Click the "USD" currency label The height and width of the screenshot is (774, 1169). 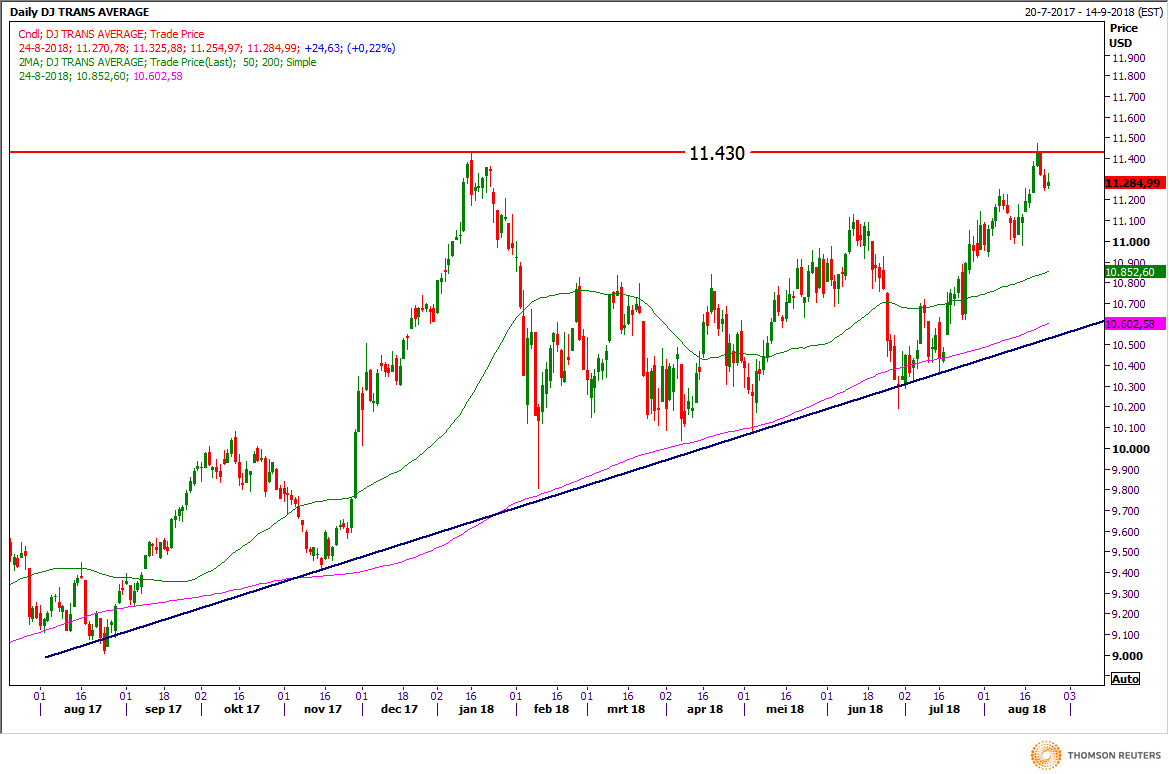(1121, 43)
